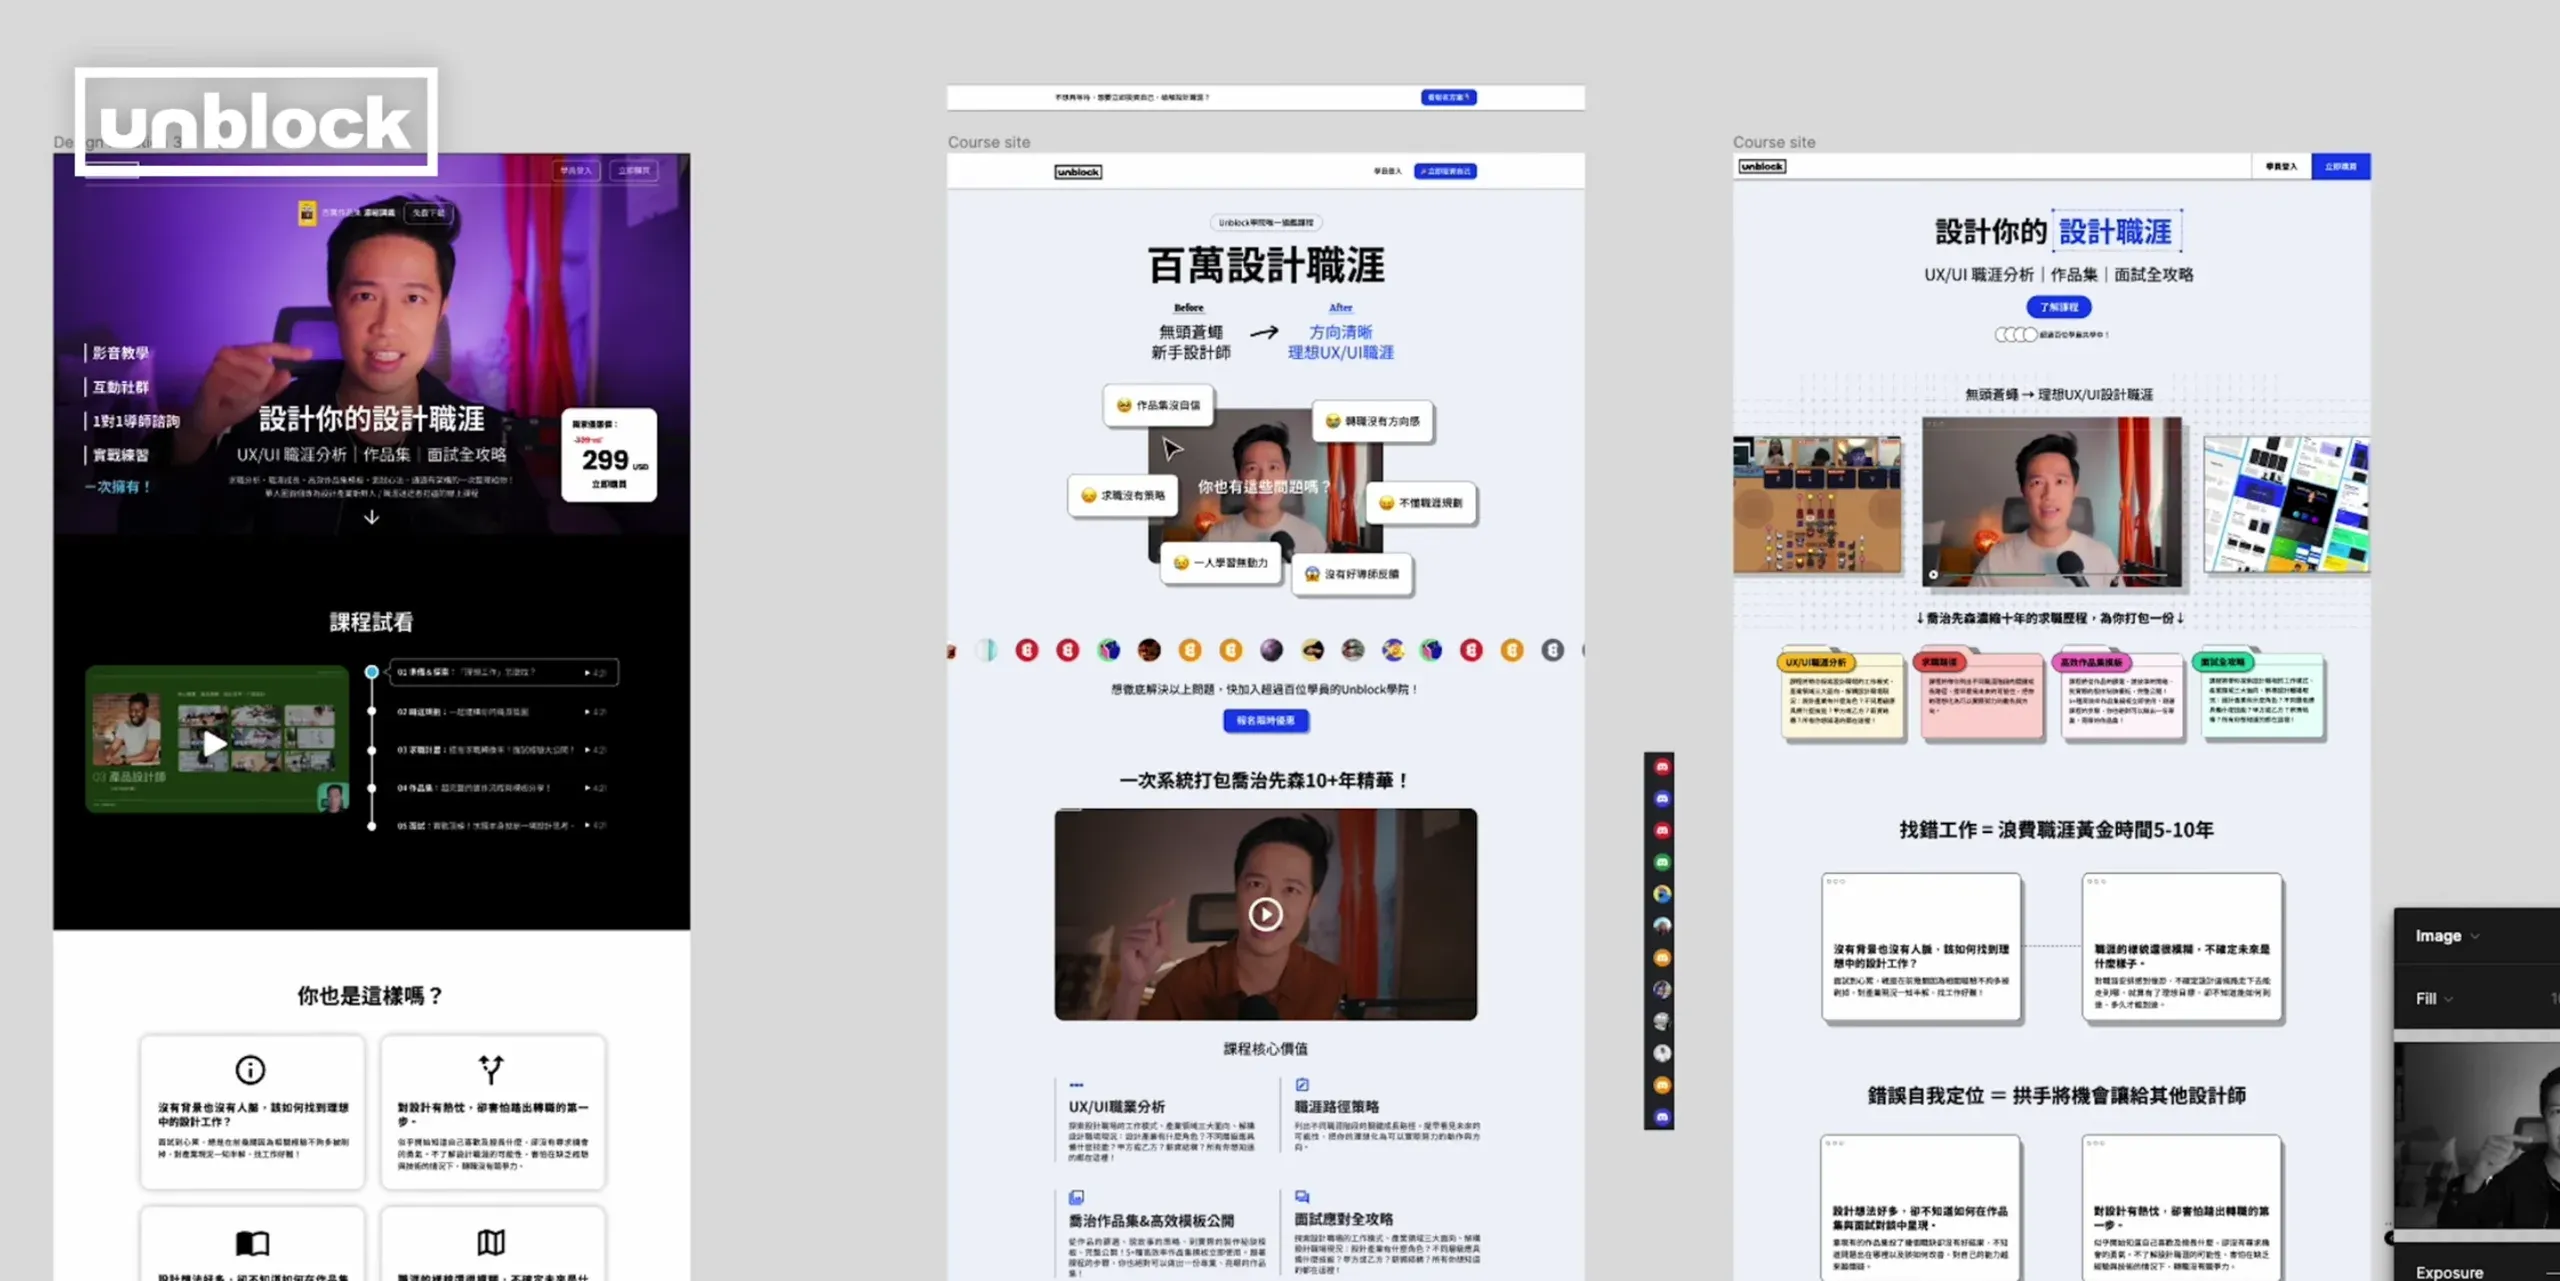Click the center presenter video in the right frame
Screen dimensions: 2560x1281
(2052, 502)
